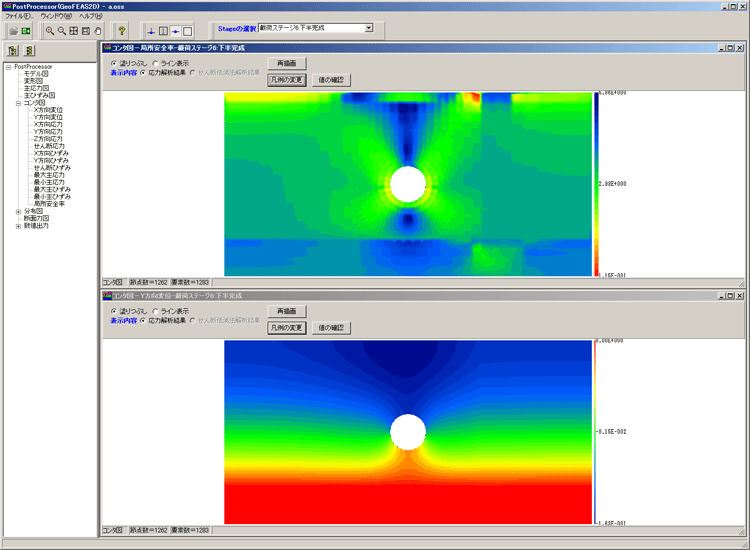Select モデル図 in the tree
This screenshot has height=550, width=750.
[x=36, y=74]
